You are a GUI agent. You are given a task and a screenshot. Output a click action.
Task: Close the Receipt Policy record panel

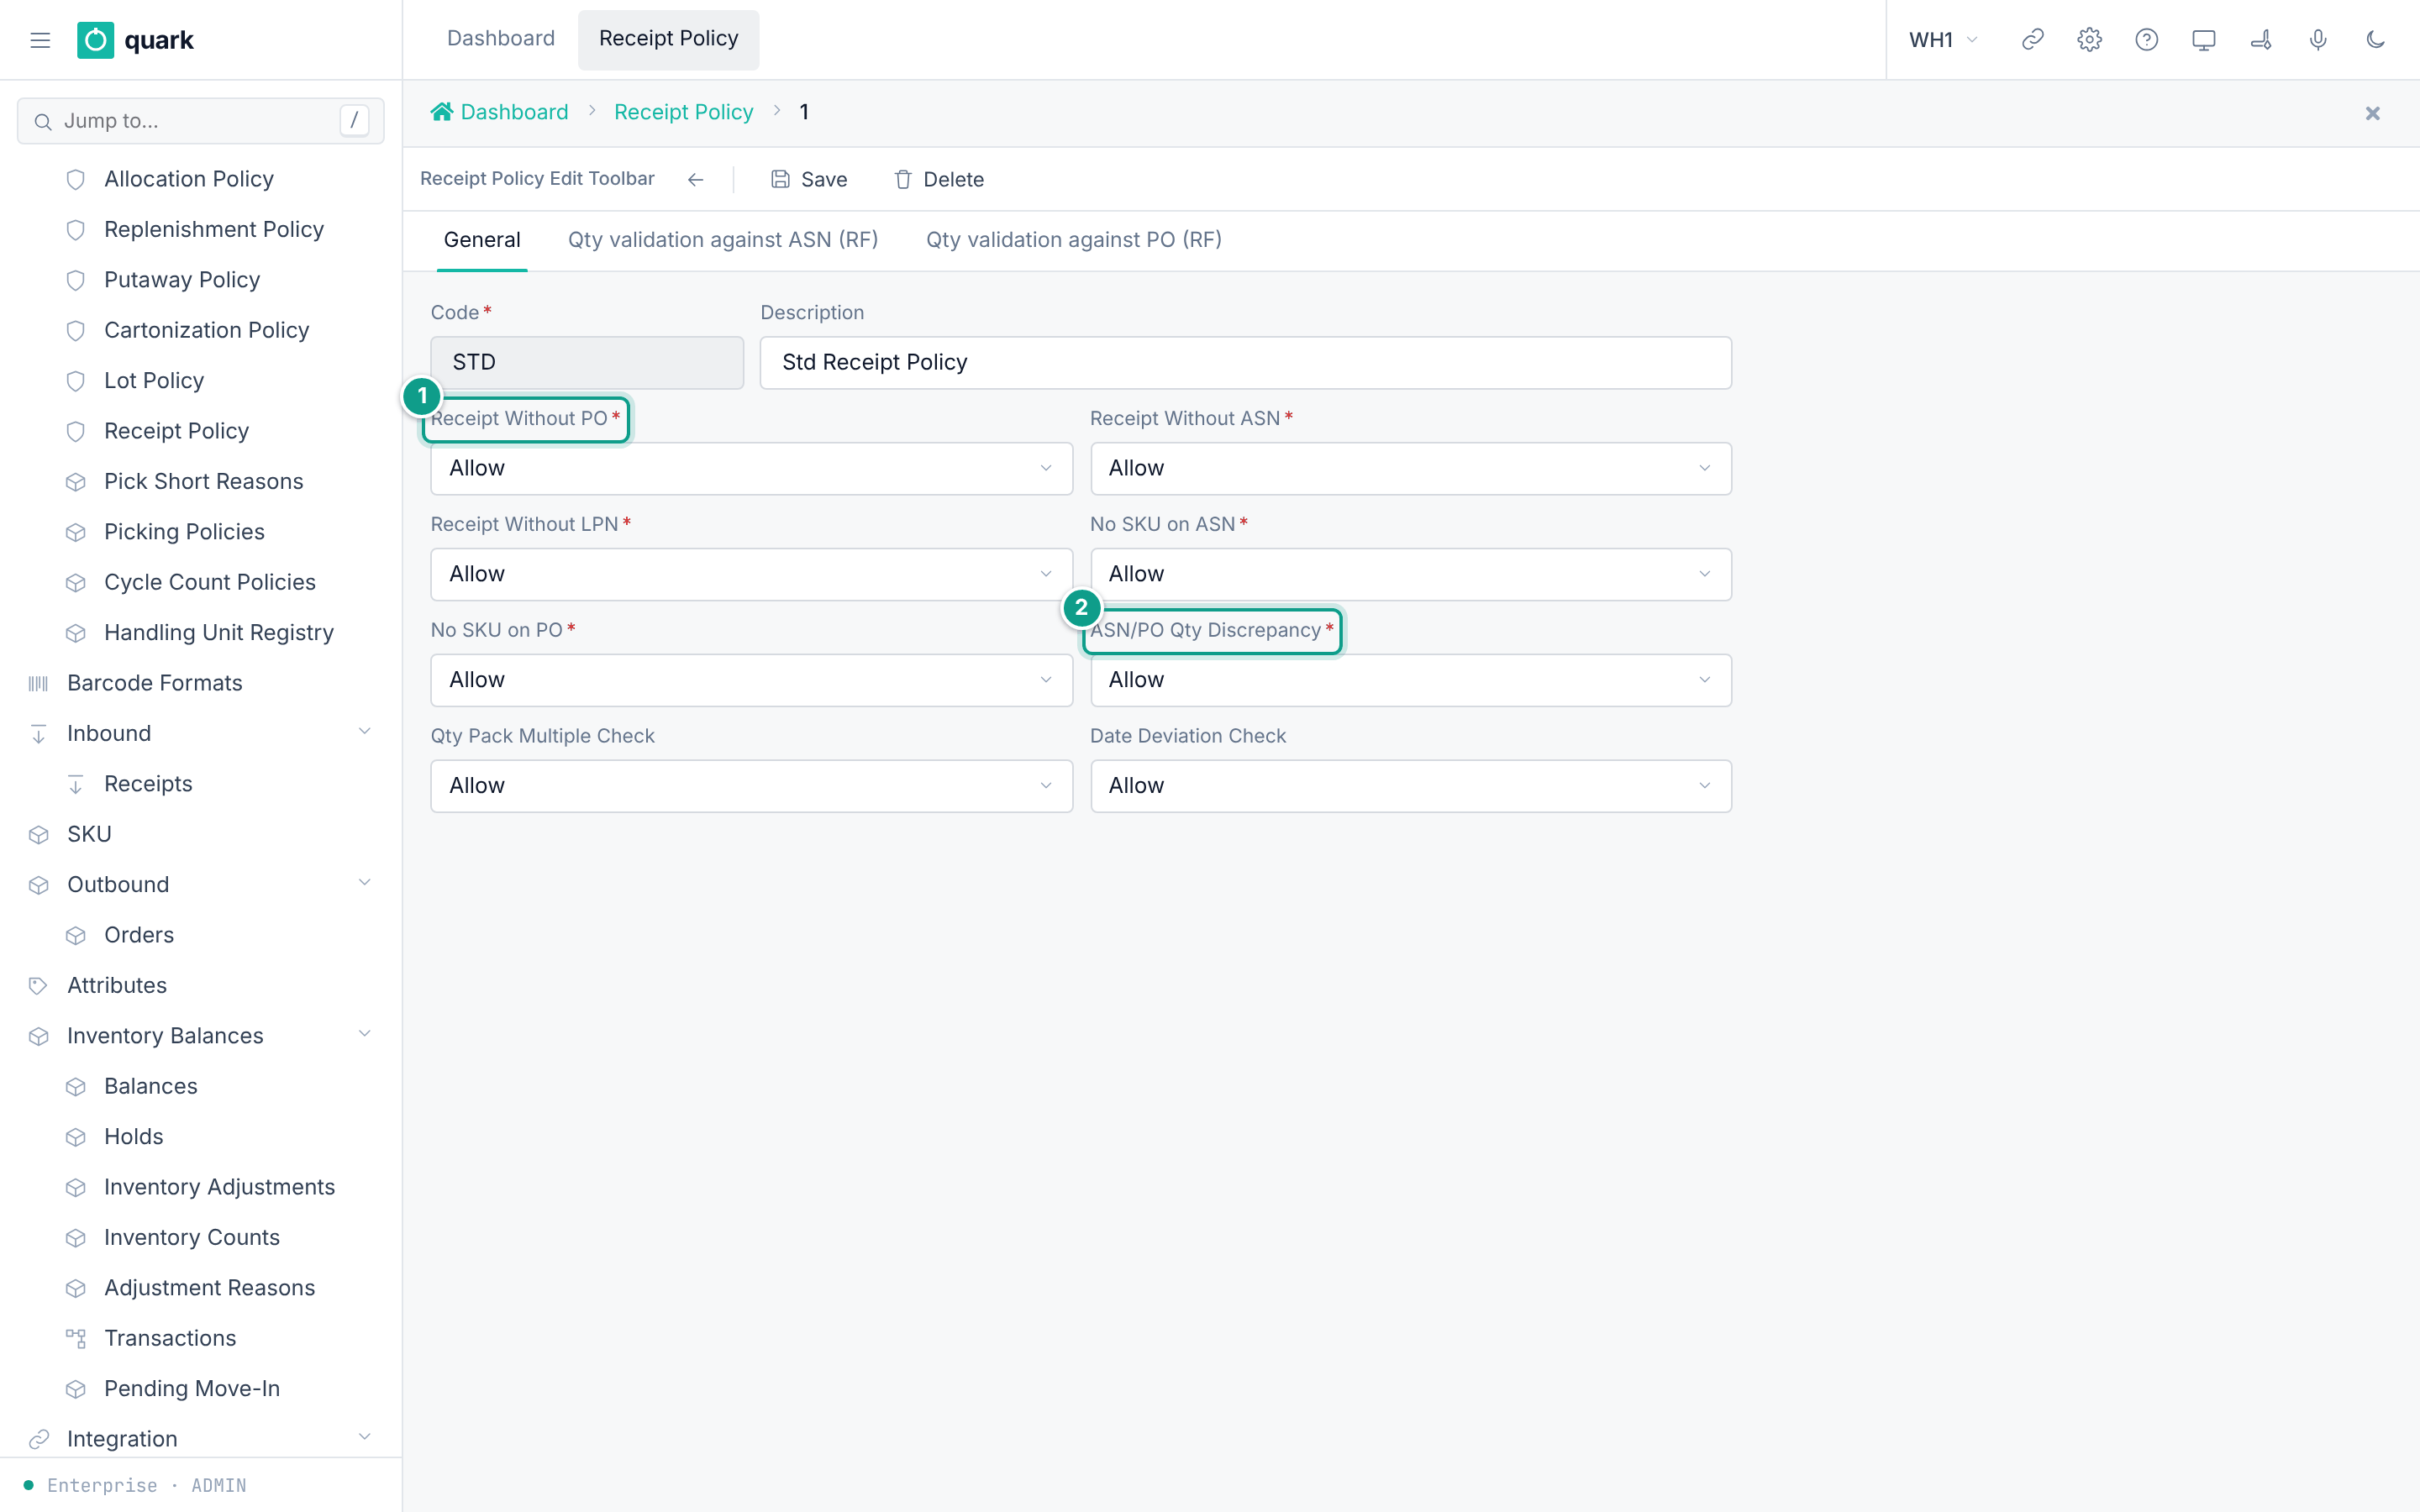pos(2372,113)
